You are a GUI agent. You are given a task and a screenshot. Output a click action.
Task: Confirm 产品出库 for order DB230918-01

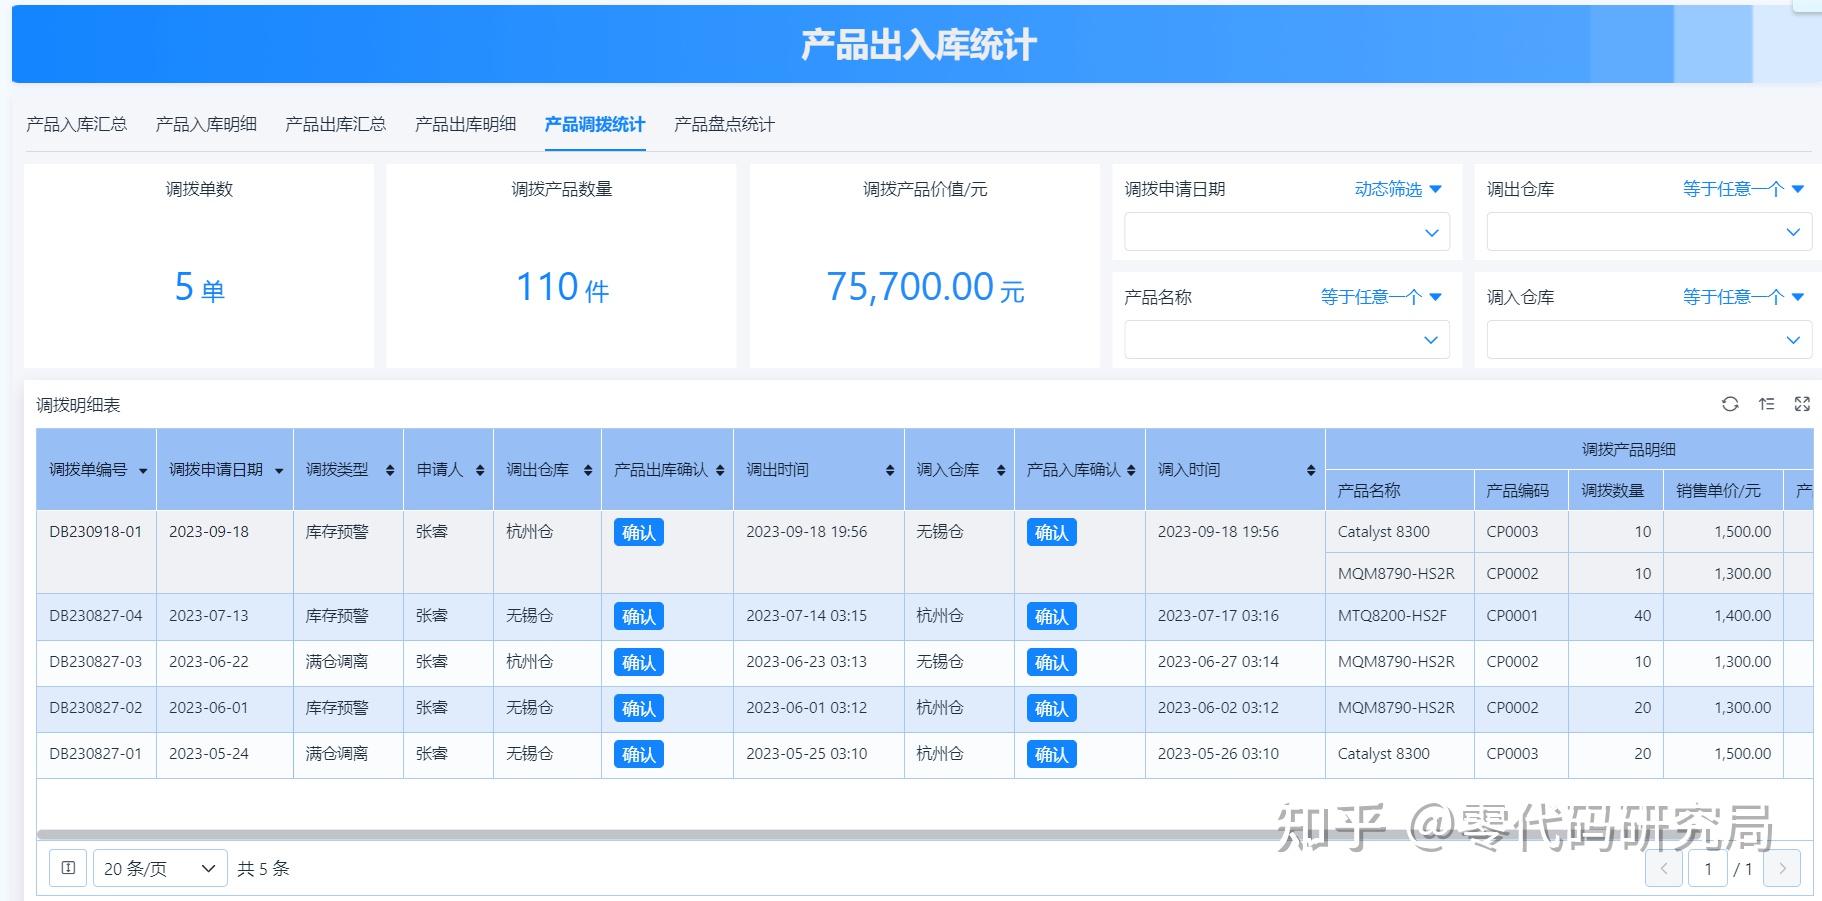(x=638, y=532)
